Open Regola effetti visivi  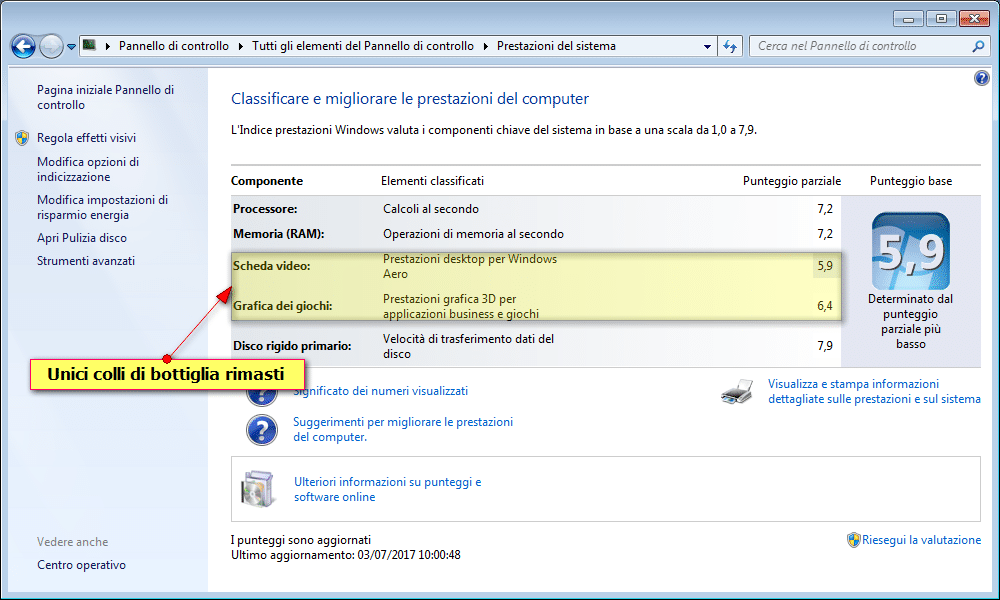[x=86, y=138]
